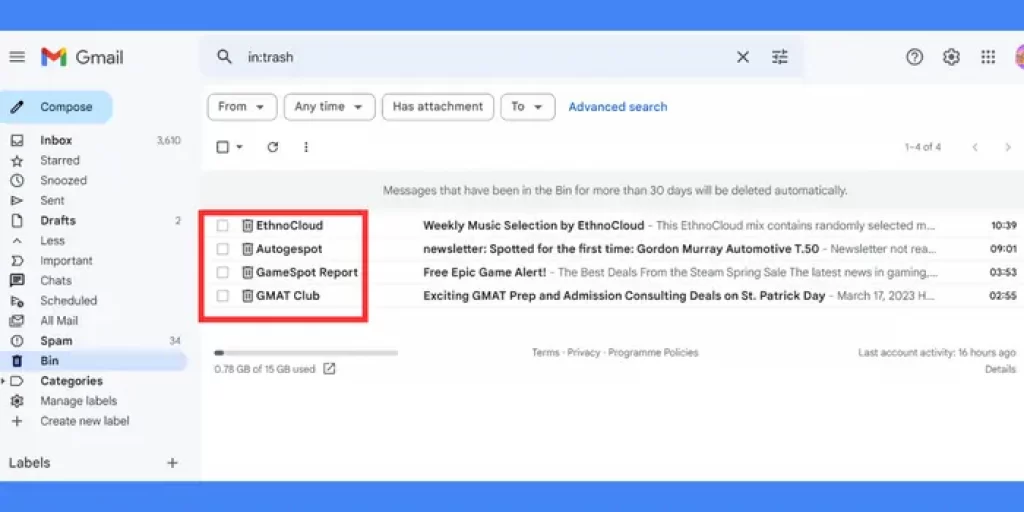Go to newer messages arrow
1024x512 pixels.
tap(974, 147)
